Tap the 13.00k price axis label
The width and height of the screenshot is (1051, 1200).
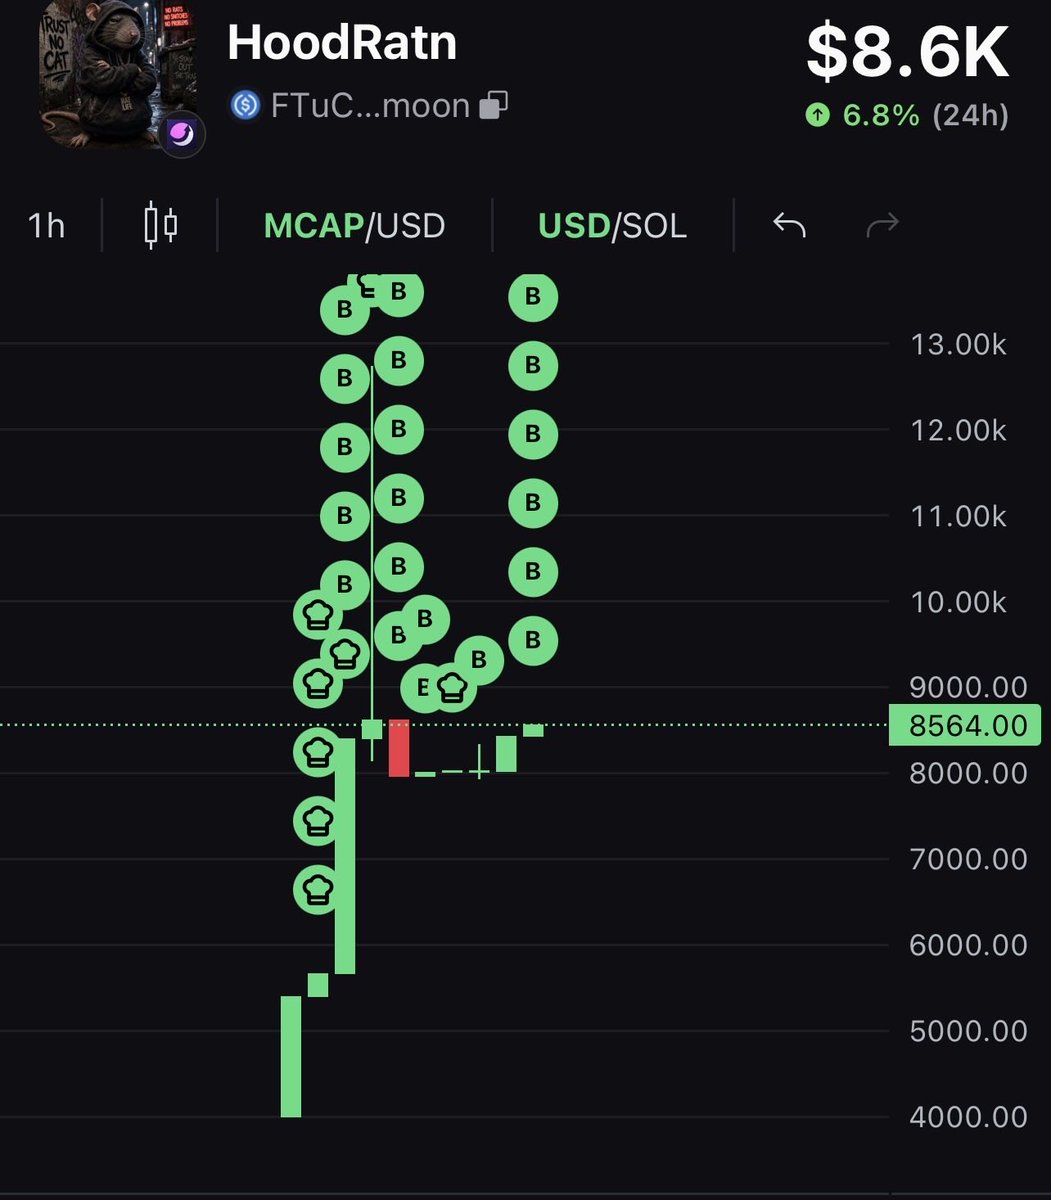tap(958, 344)
